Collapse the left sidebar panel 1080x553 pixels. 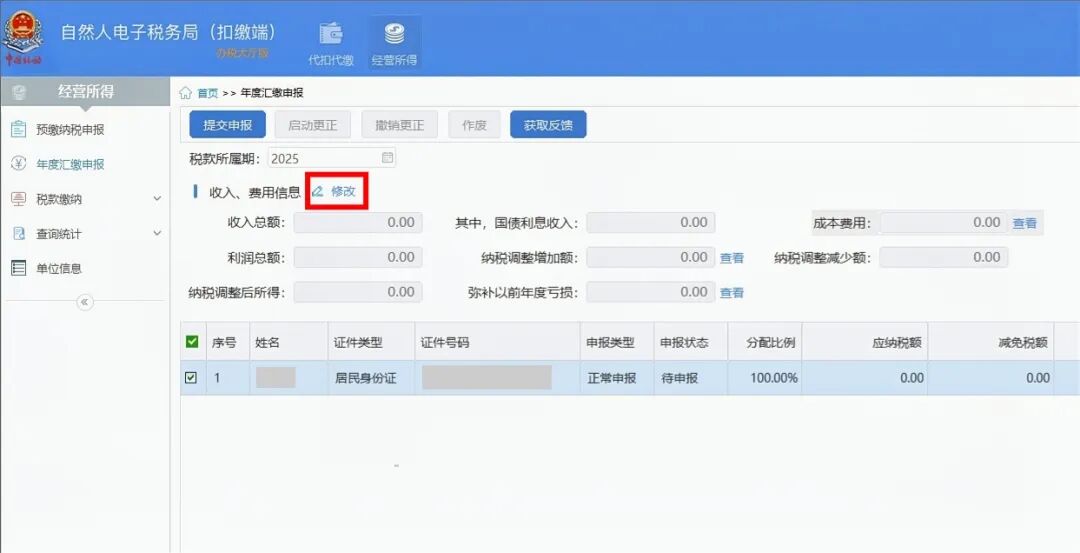point(85,302)
